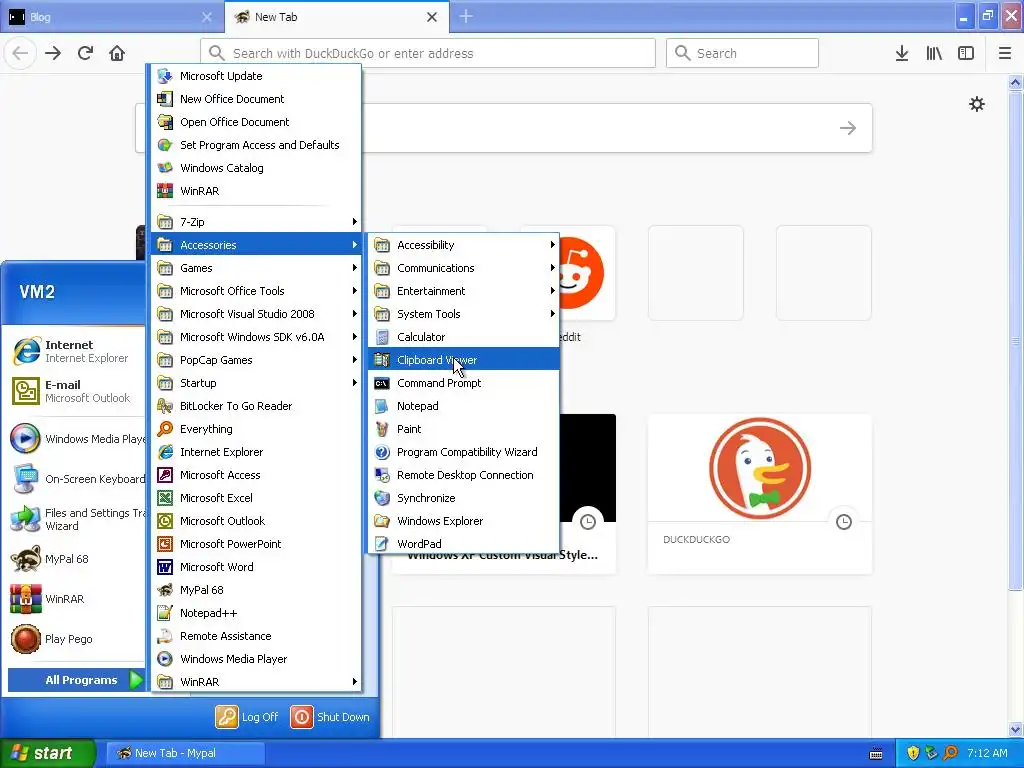Toggle the sidebar panel icon
1024x768 pixels.
click(966, 53)
